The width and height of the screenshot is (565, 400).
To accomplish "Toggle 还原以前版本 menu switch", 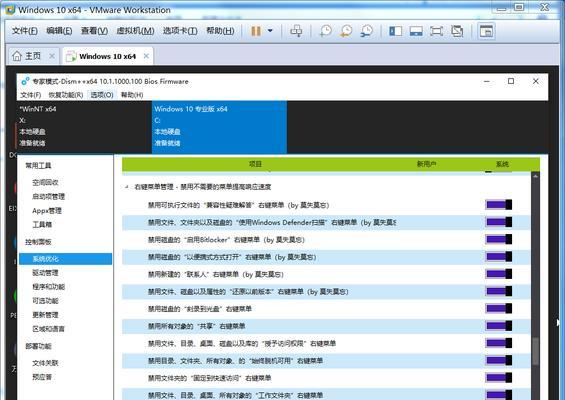I will 499,291.
